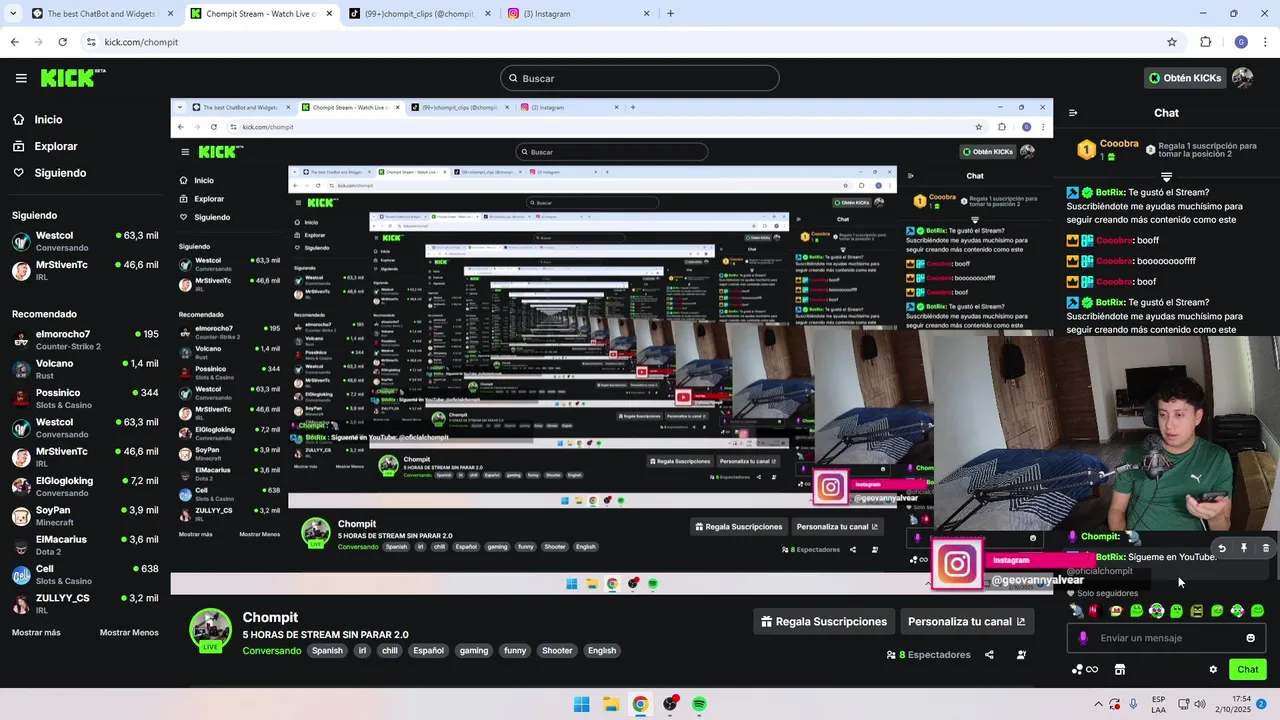Open elmorocho7 channel in Recomendado

click(x=85, y=340)
